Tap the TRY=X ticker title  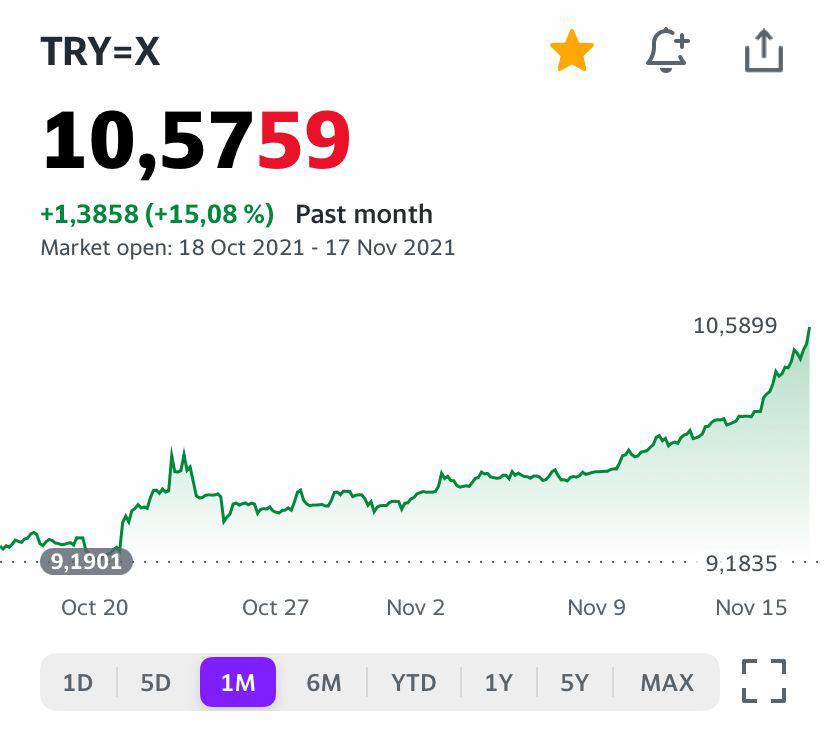click(x=100, y=52)
